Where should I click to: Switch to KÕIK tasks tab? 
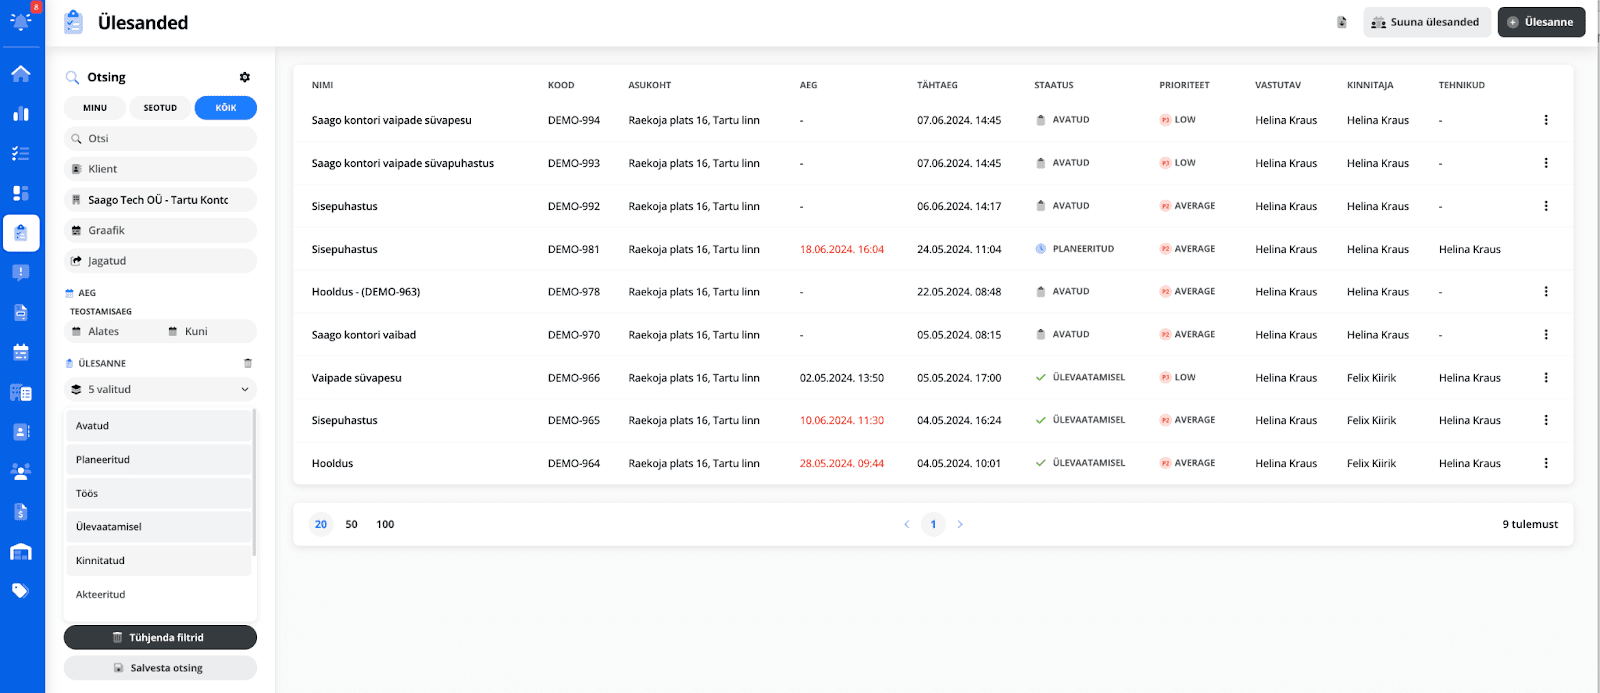[x=226, y=108]
